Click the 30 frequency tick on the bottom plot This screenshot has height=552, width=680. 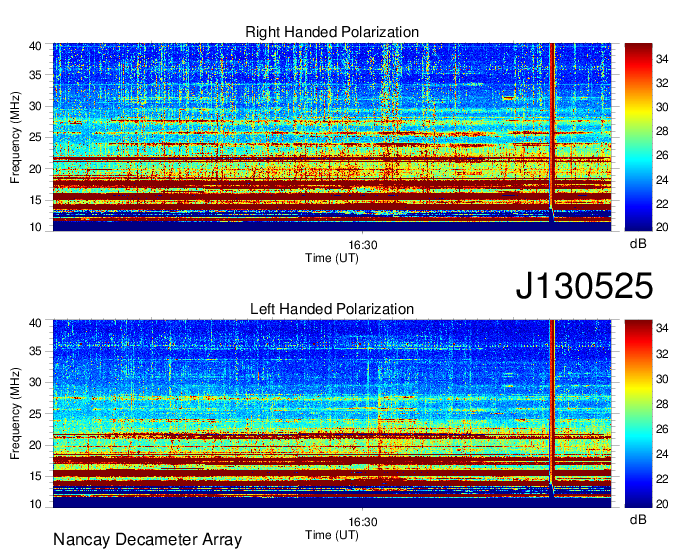(36, 382)
